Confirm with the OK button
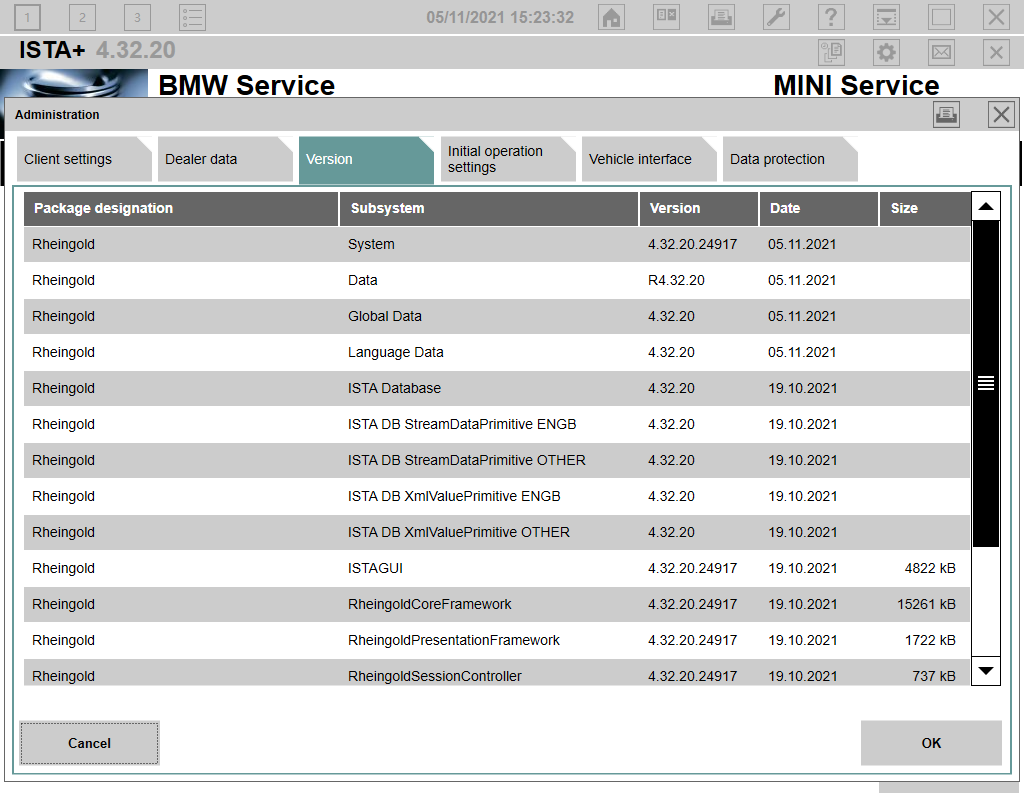The height and width of the screenshot is (800, 1024). tap(931, 743)
